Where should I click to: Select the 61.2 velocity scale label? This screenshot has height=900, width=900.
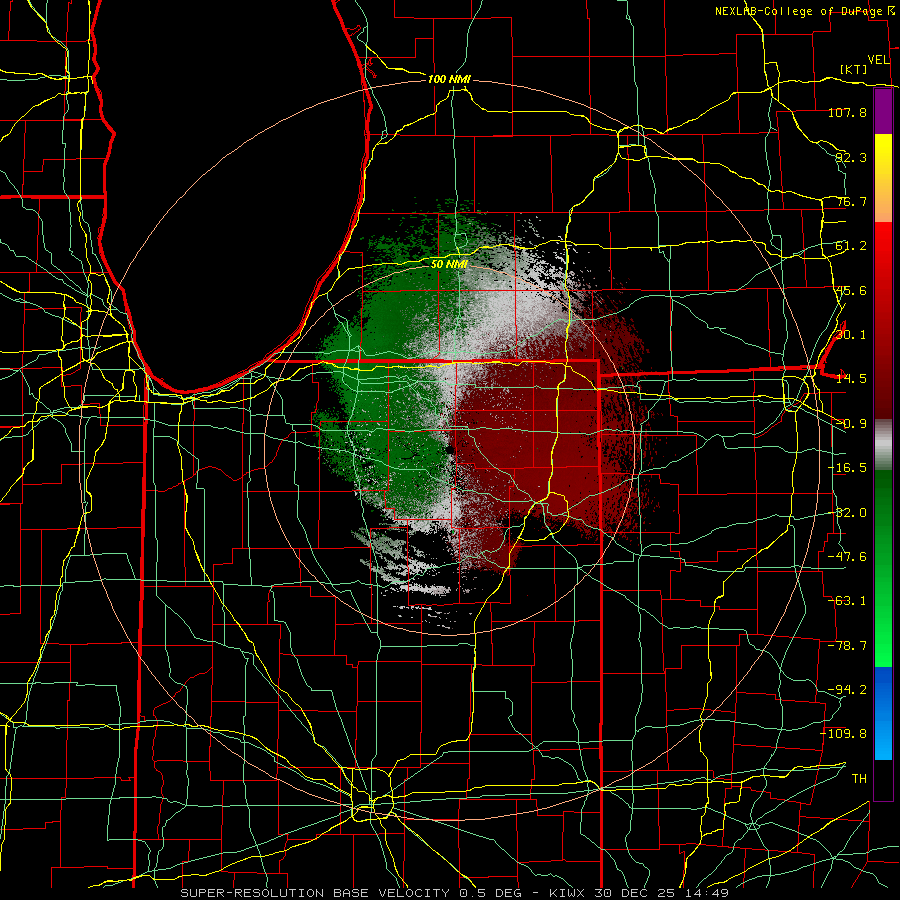pyautogui.click(x=851, y=246)
